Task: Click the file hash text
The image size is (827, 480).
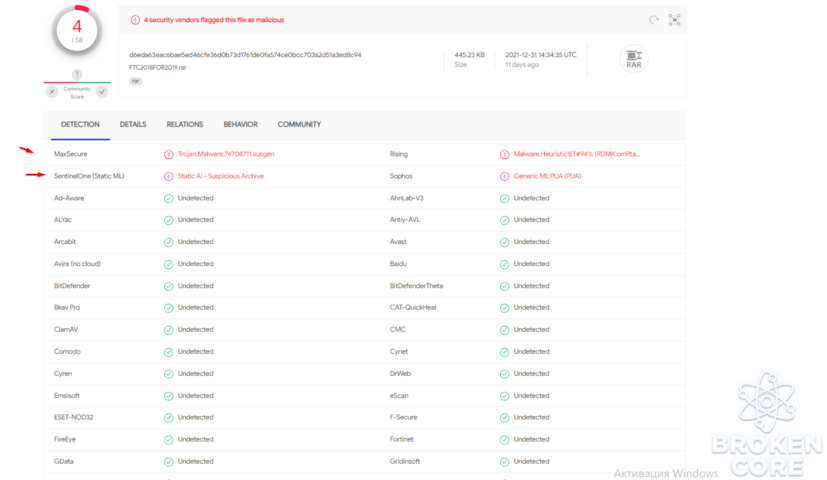Action: click(245, 55)
